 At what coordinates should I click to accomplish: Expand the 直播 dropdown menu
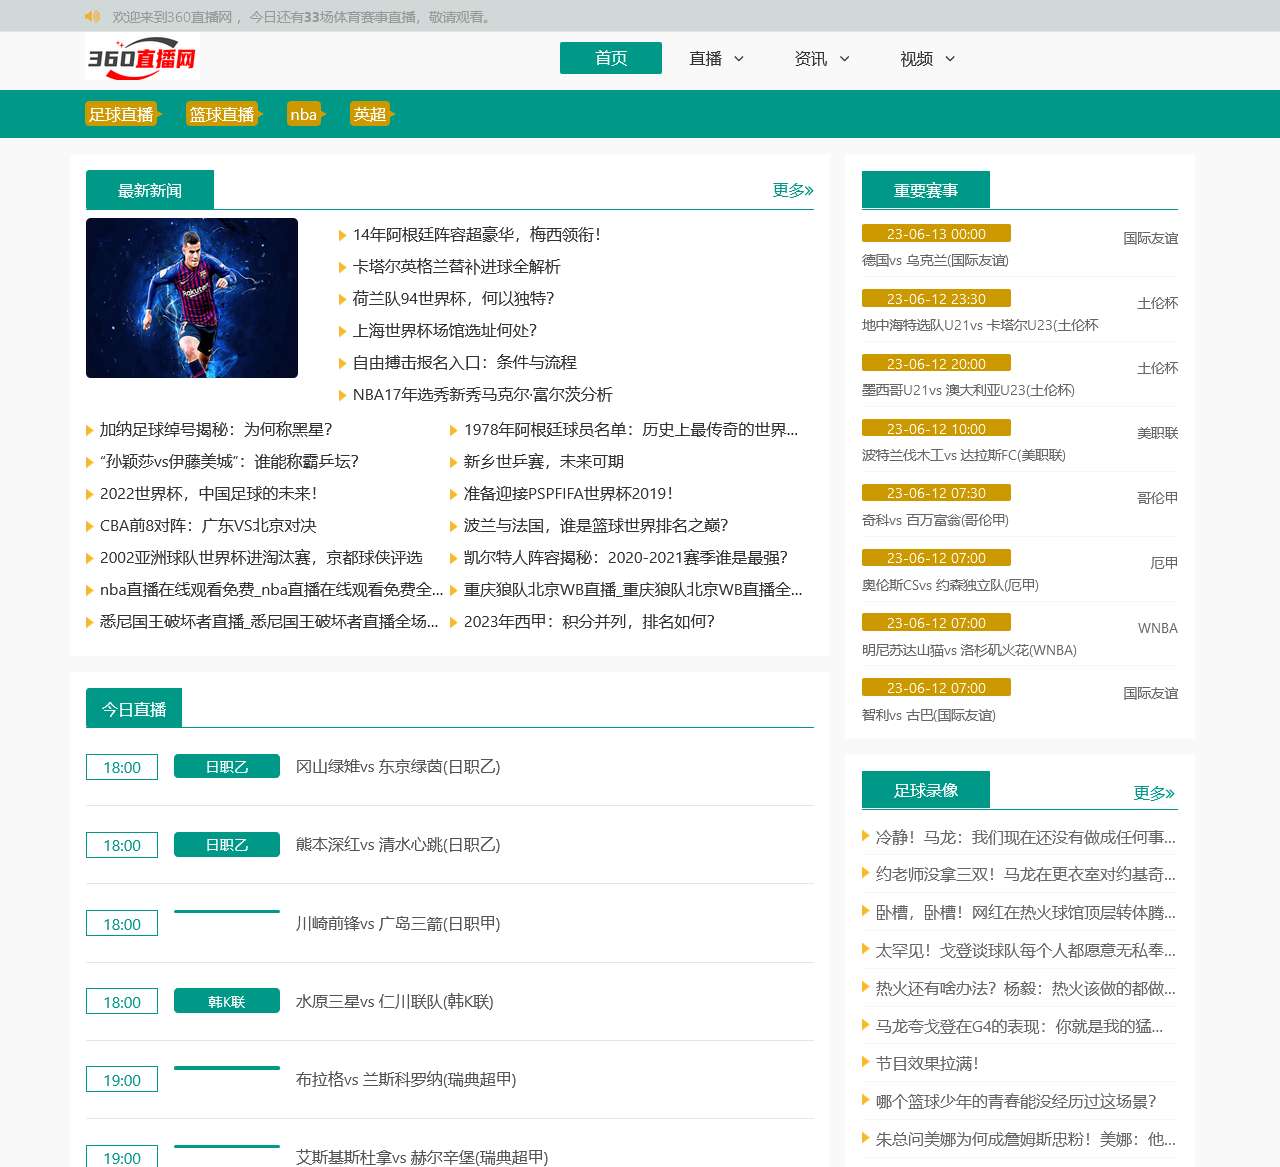click(x=716, y=59)
